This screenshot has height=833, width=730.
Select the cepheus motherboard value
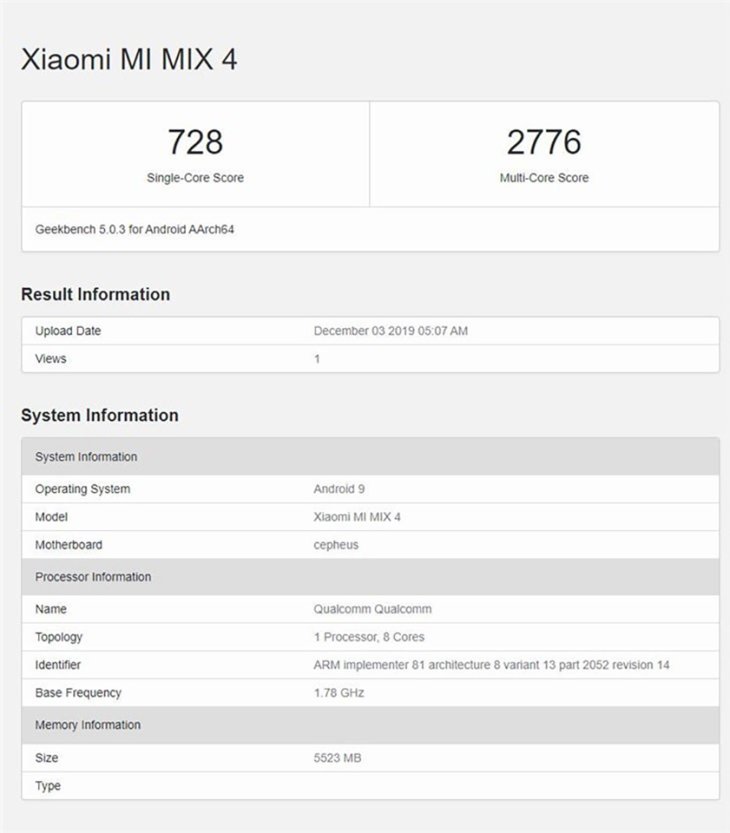point(336,545)
